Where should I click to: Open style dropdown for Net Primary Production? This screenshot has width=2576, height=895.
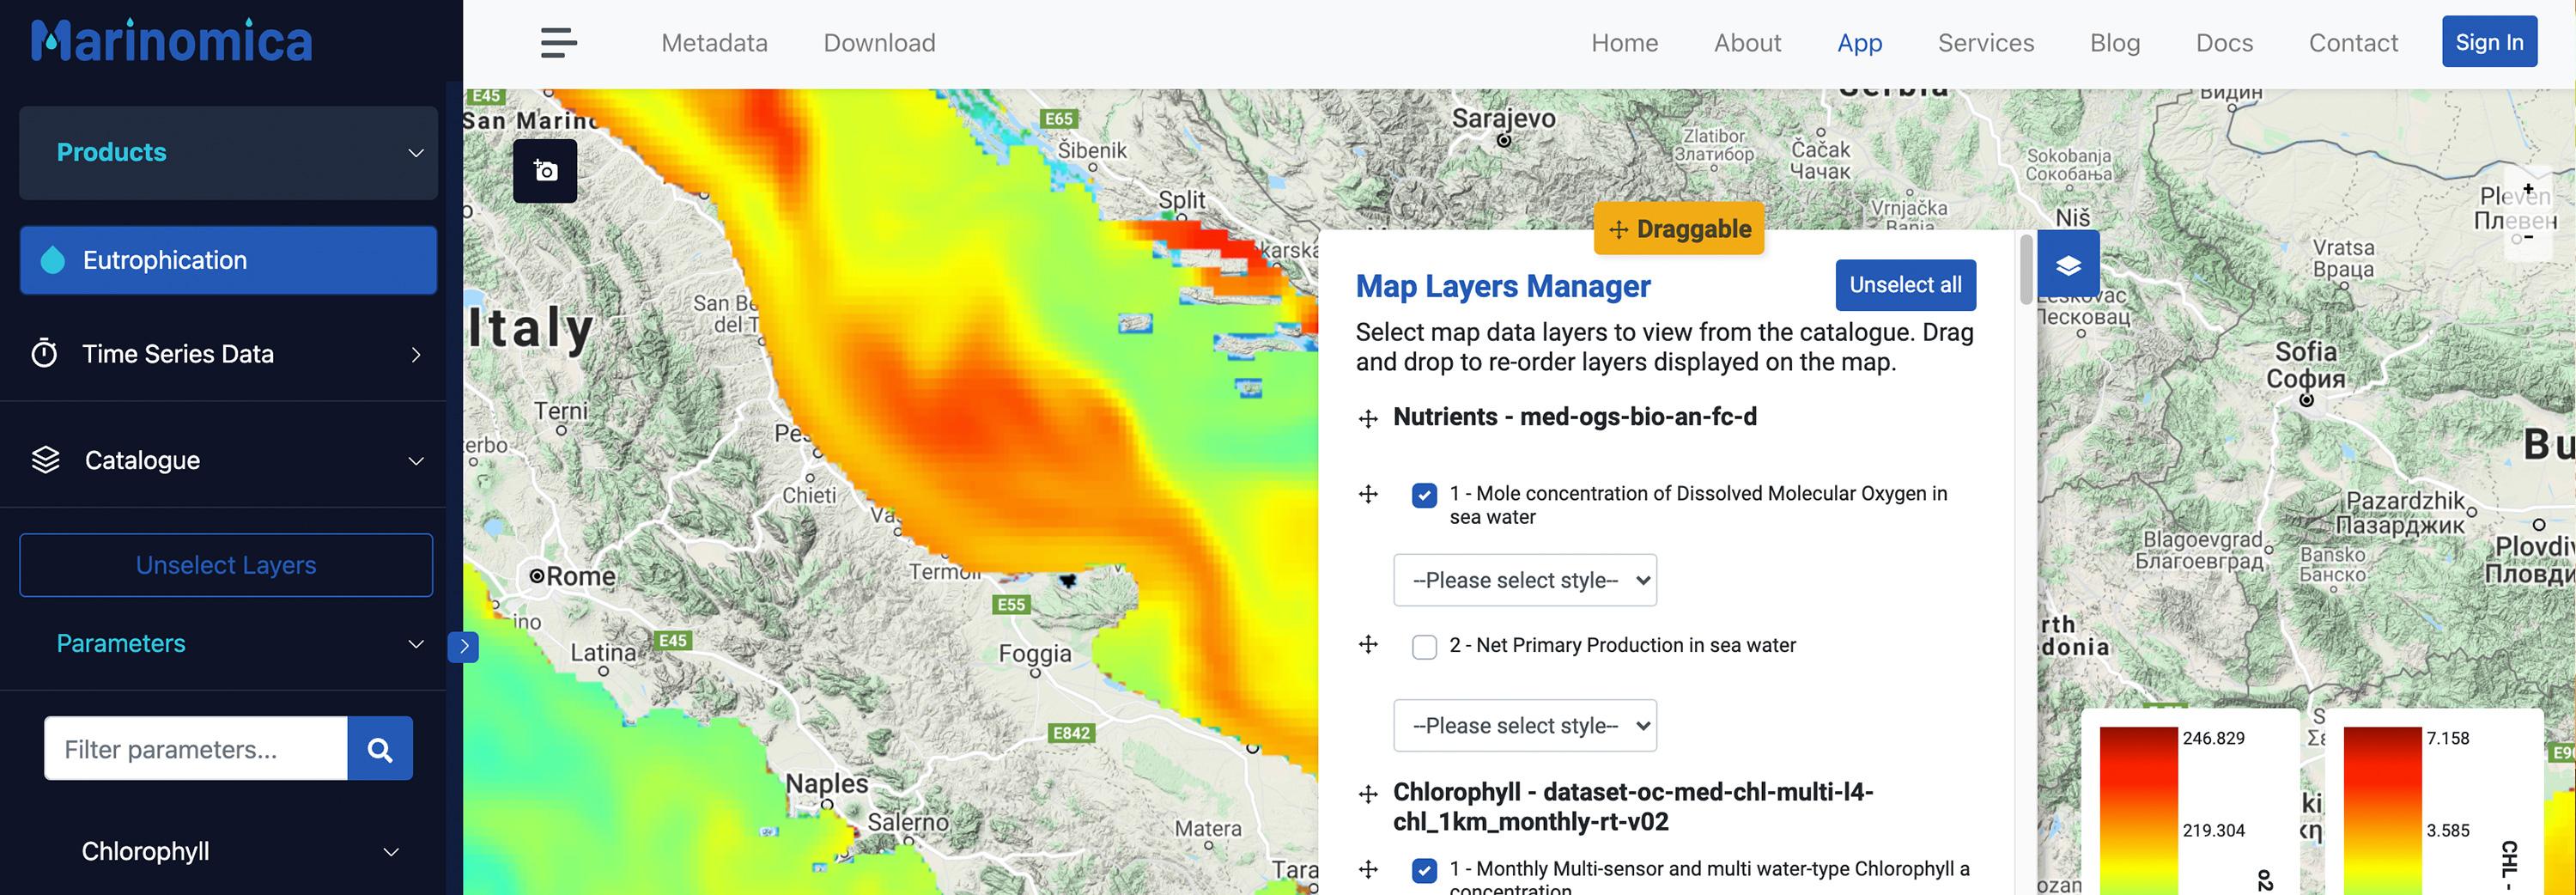tap(1525, 725)
